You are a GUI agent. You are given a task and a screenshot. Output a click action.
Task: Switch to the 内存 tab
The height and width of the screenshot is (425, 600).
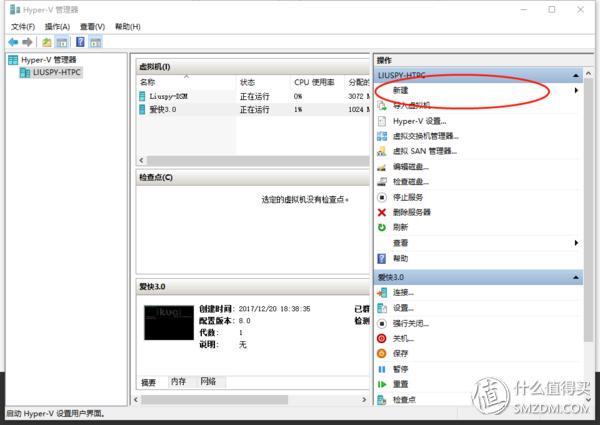click(178, 381)
